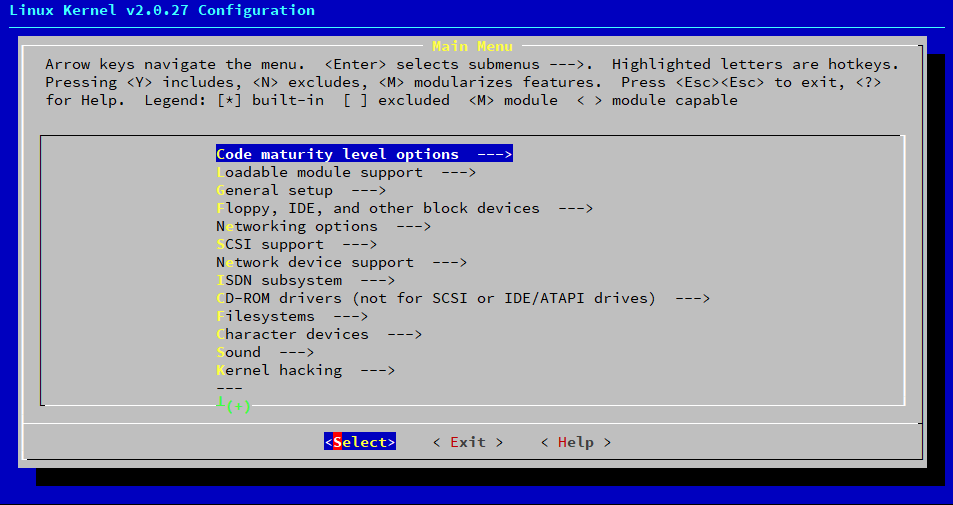Viewport: 953px width, 505px height.
Task: Select Kernel hacking entry
Action: pos(306,370)
